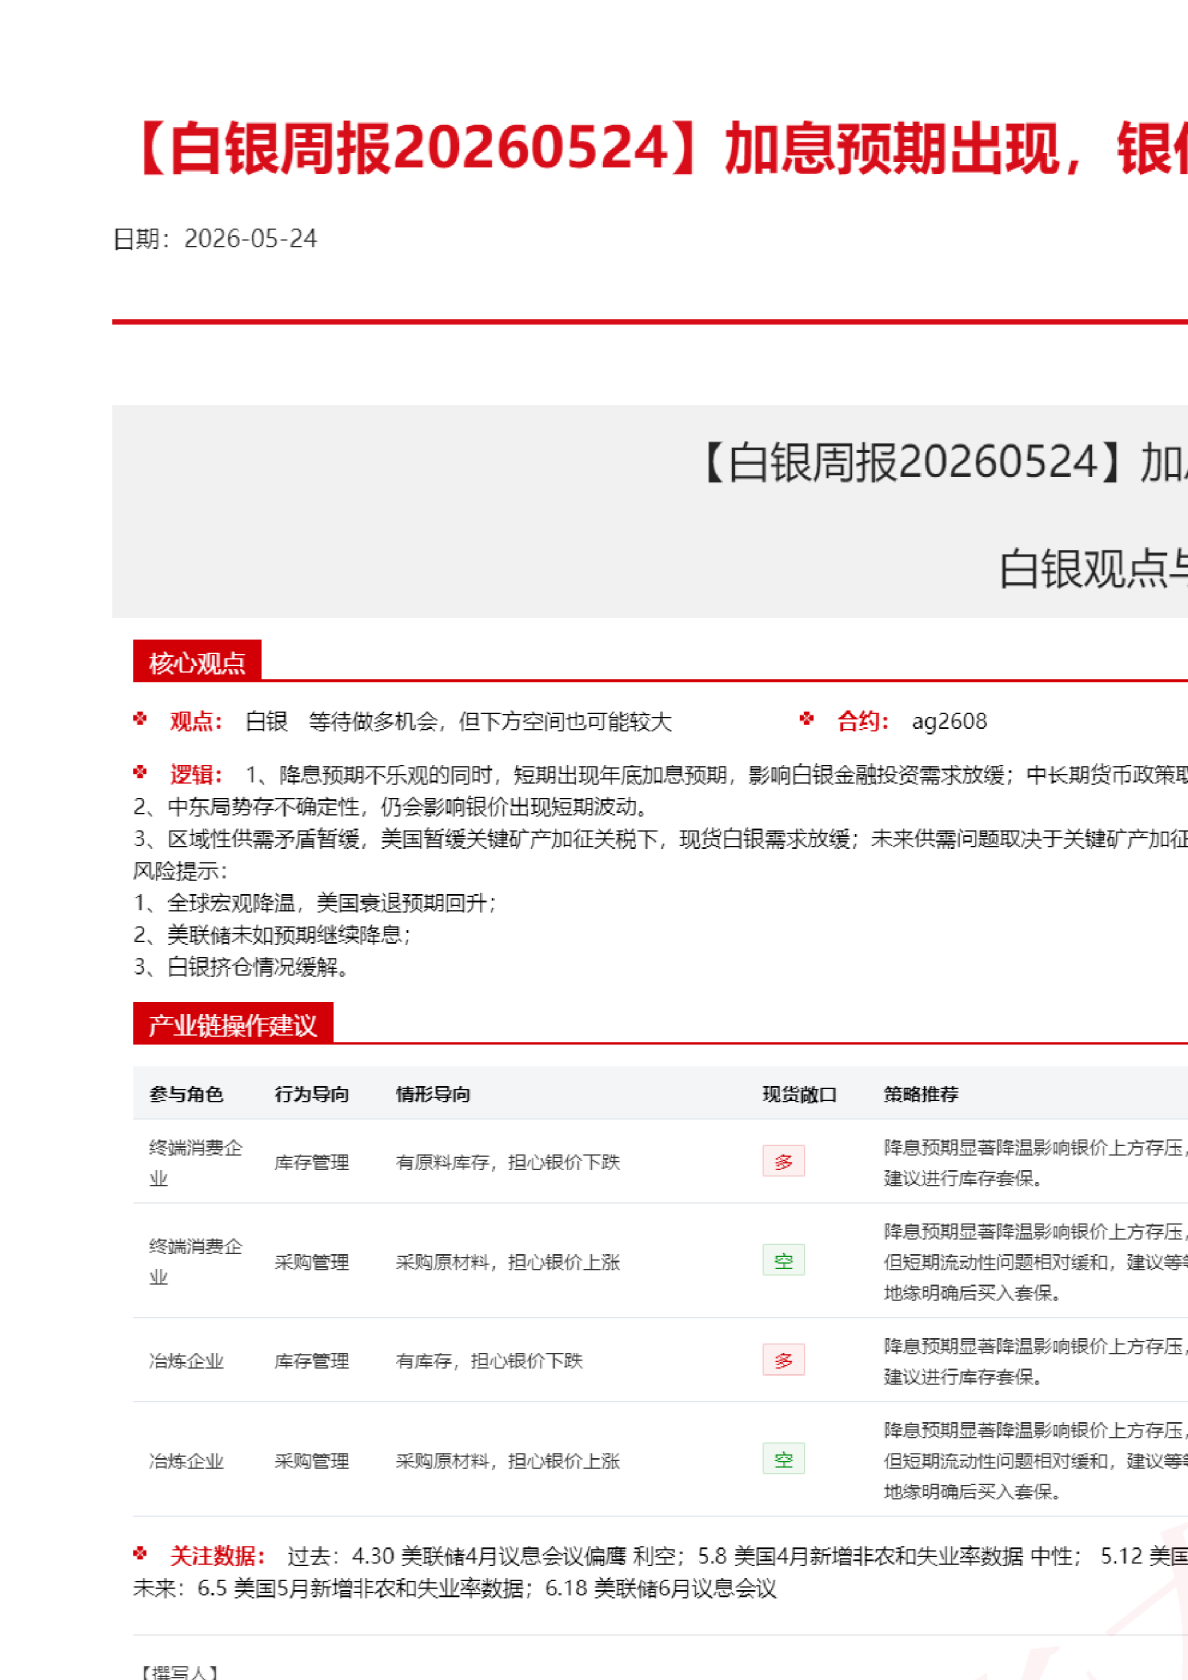Click 库存管理 in 冶炼企业 row

click(x=312, y=1361)
